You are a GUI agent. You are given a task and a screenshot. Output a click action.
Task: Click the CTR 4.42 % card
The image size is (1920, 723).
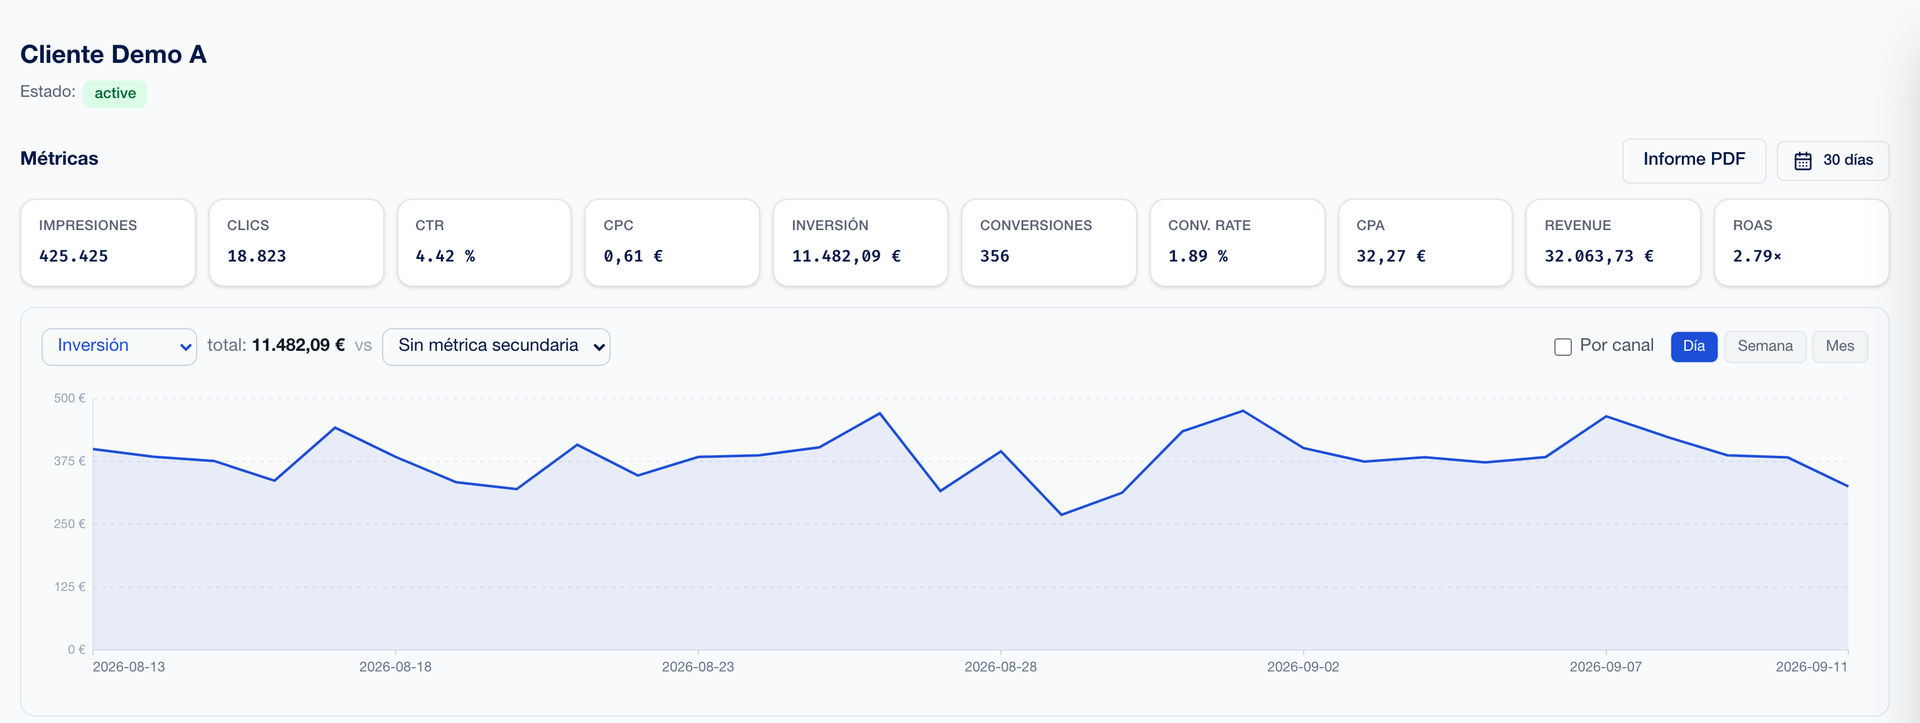pyautogui.click(x=484, y=243)
